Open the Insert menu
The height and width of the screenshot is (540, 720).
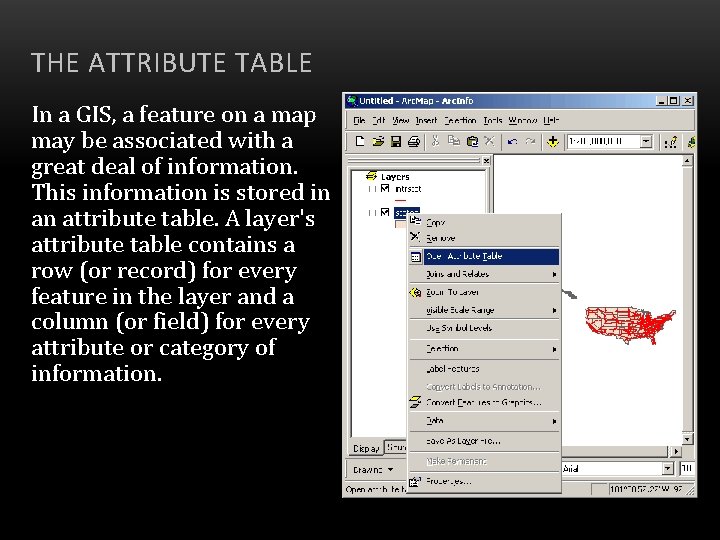[x=426, y=120]
